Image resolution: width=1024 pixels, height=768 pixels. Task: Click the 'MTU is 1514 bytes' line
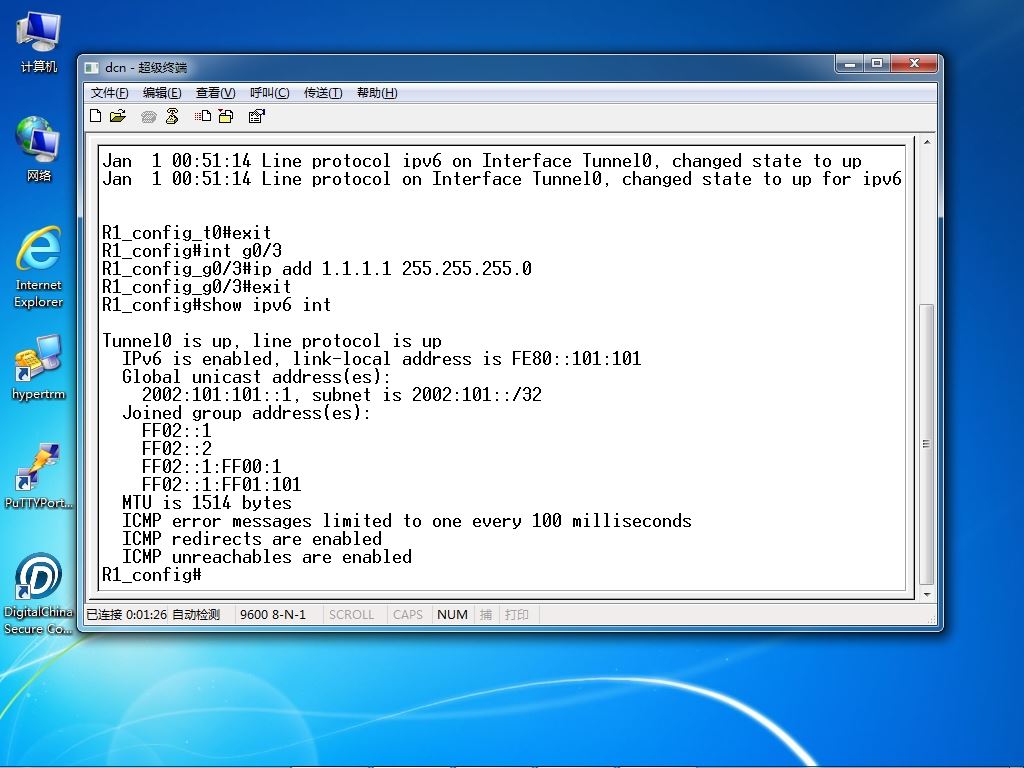coord(206,503)
